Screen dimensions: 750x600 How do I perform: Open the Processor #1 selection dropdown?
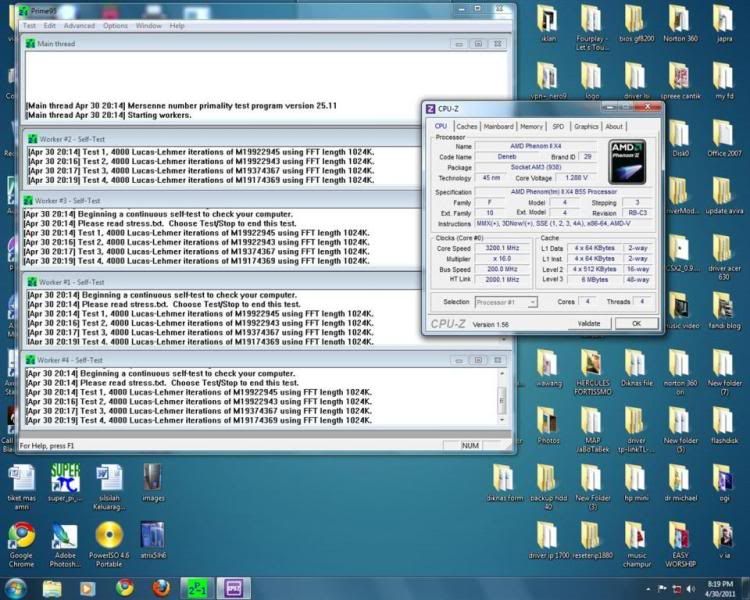coord(506,302)
